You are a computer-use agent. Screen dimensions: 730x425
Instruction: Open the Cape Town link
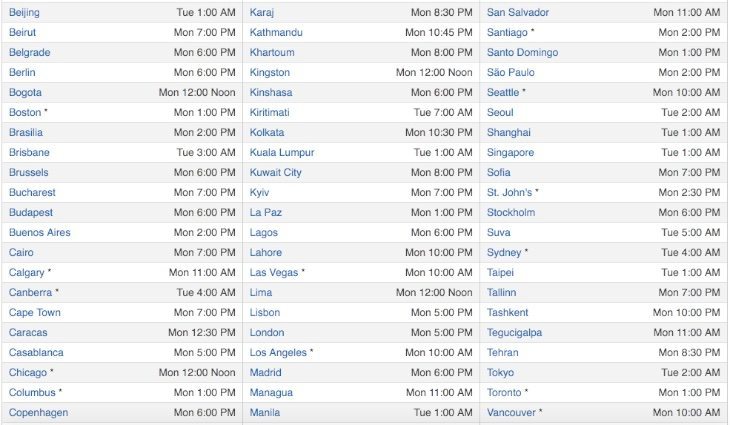[x=35, y=313]
